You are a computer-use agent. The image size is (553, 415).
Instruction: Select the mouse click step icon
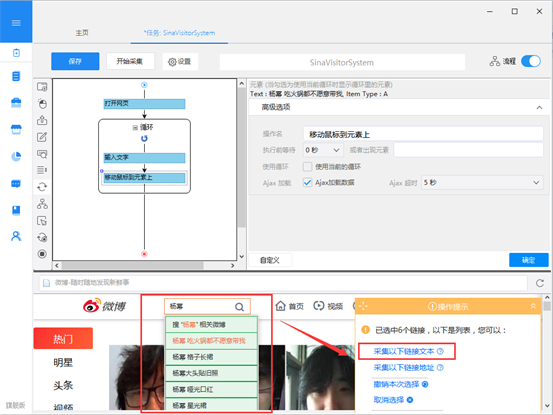[42, 103]
